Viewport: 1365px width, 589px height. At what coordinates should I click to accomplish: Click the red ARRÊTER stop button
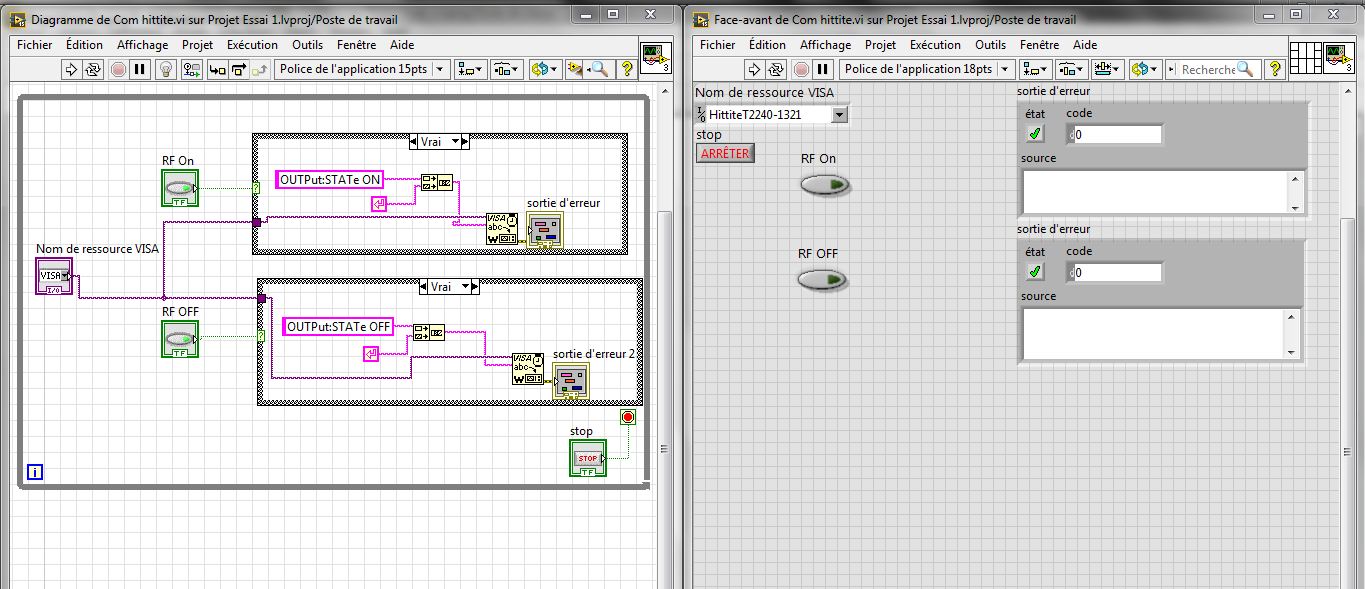[725, 153]
